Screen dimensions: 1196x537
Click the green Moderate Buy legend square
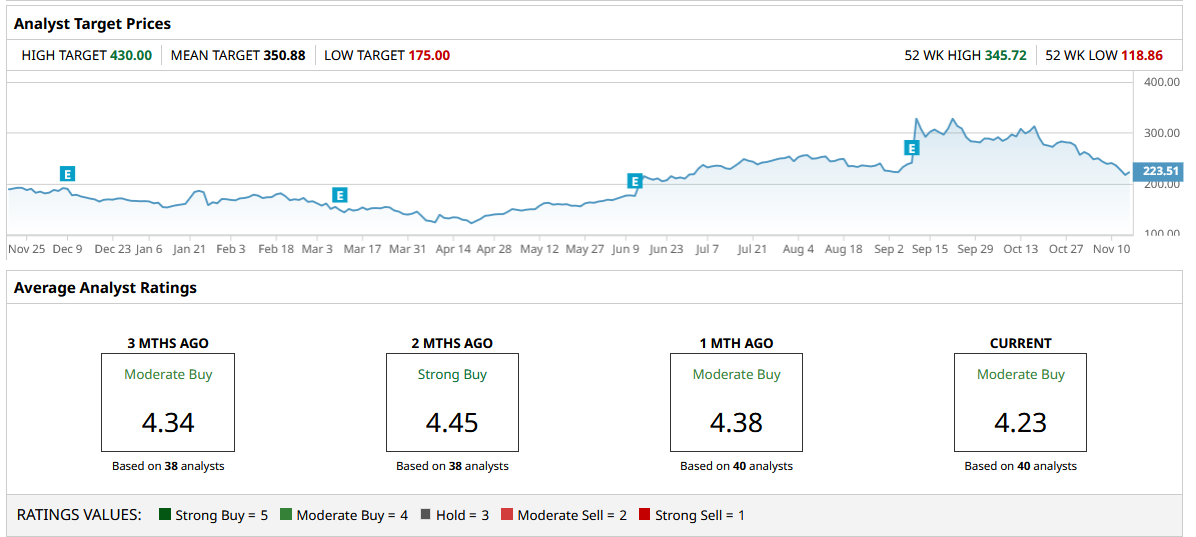pyautogui.click(x=286, y=515)
